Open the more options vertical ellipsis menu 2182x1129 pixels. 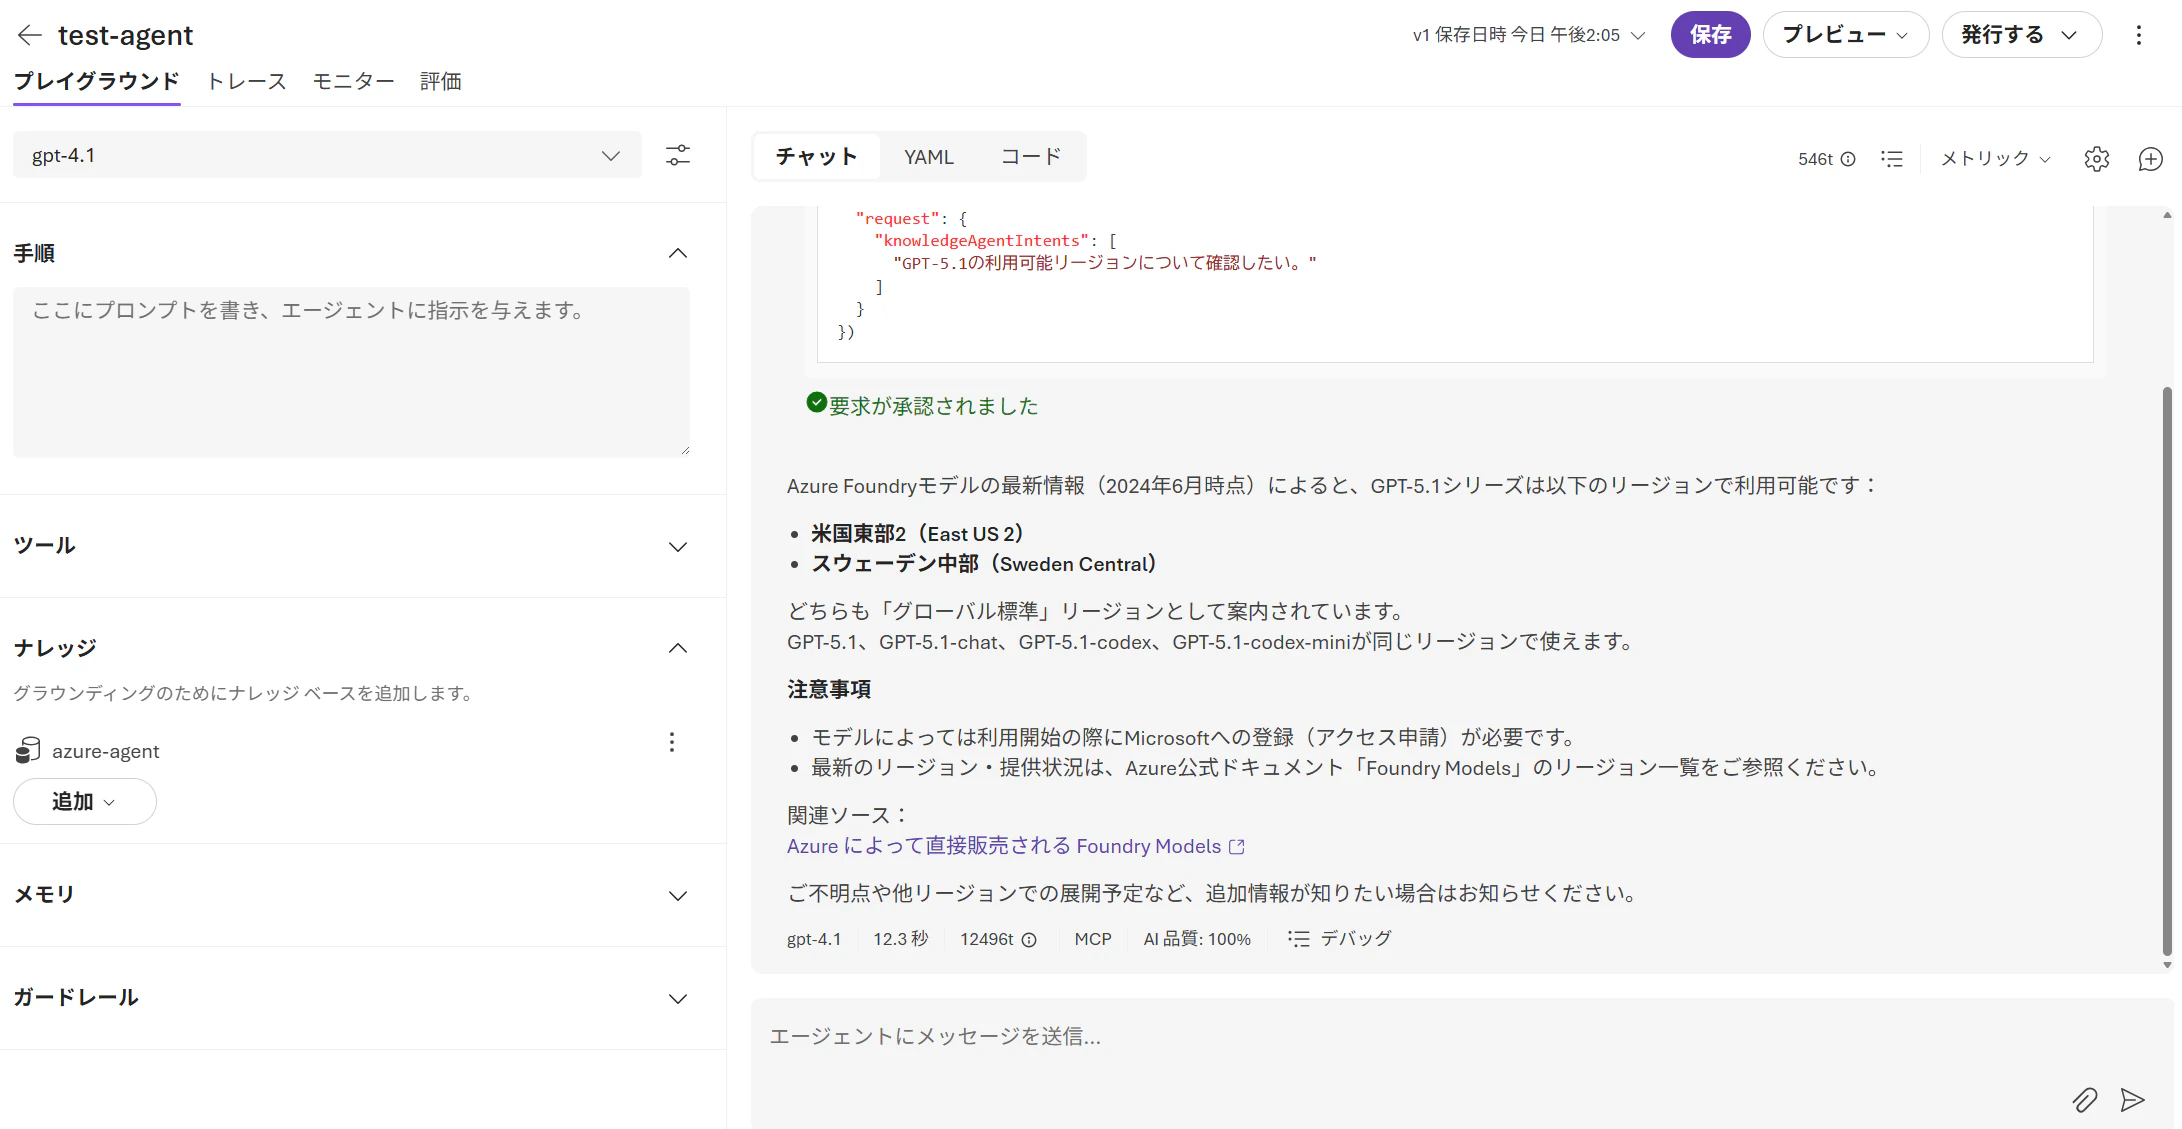2139,35
